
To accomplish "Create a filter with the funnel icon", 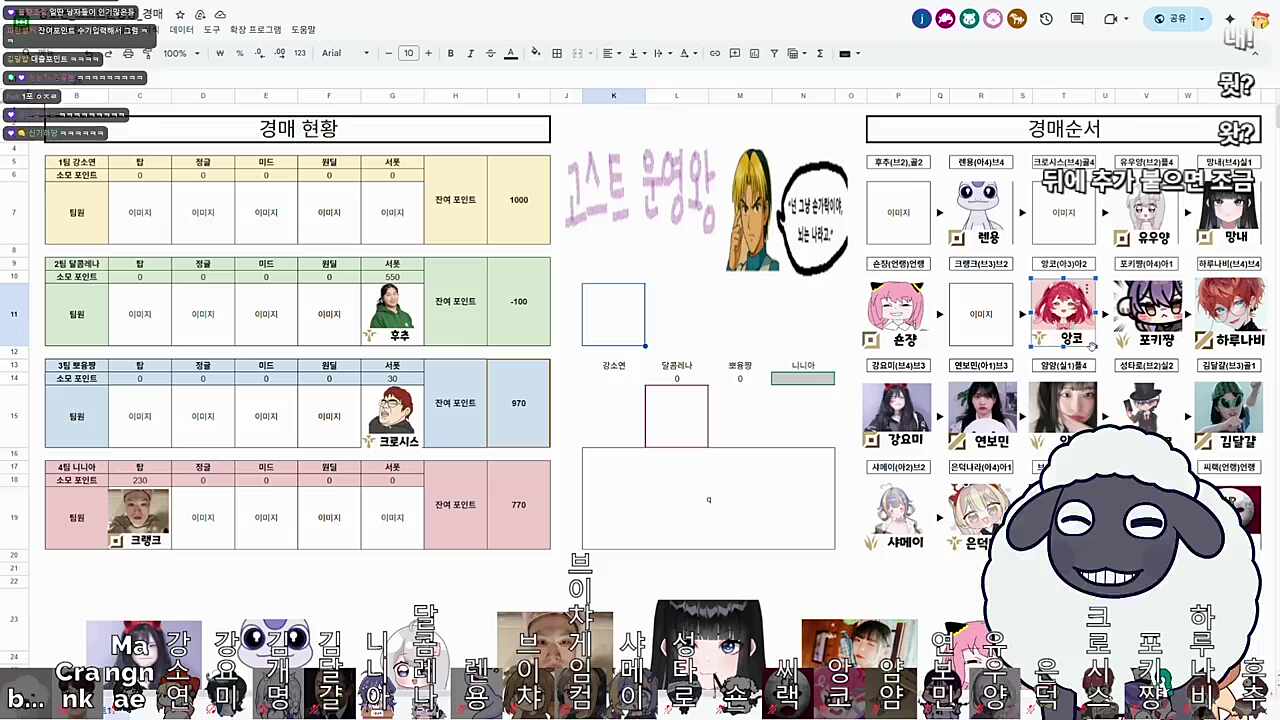I will coord(774,53).
